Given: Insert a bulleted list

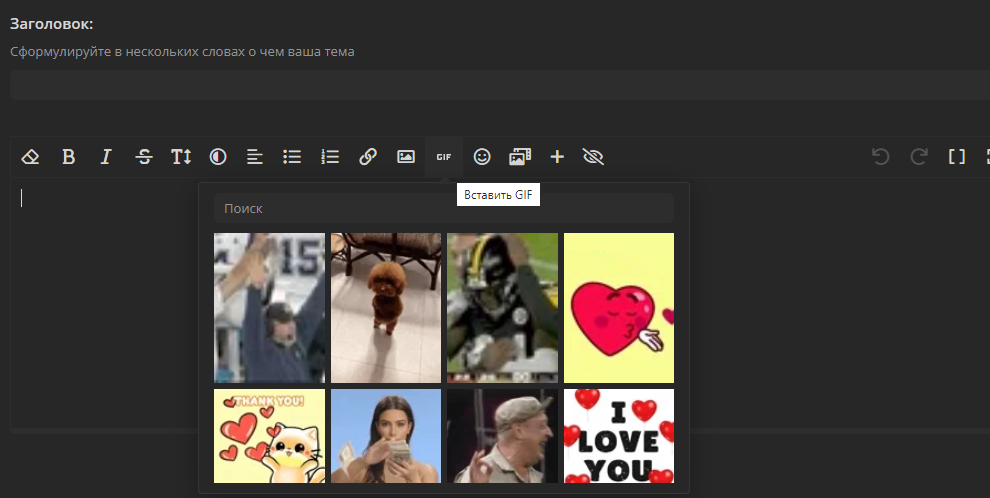Looking at the screenshot, I should coord(292,157).
